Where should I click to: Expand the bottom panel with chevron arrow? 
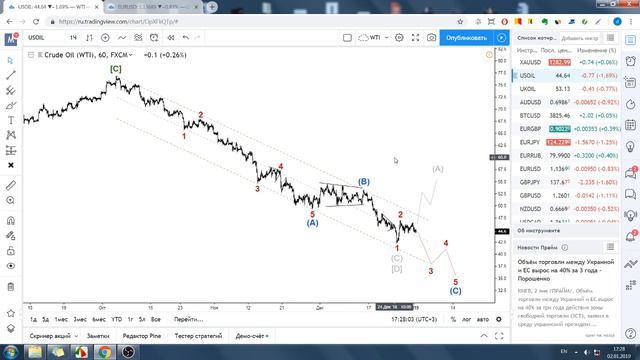[484, 336]
